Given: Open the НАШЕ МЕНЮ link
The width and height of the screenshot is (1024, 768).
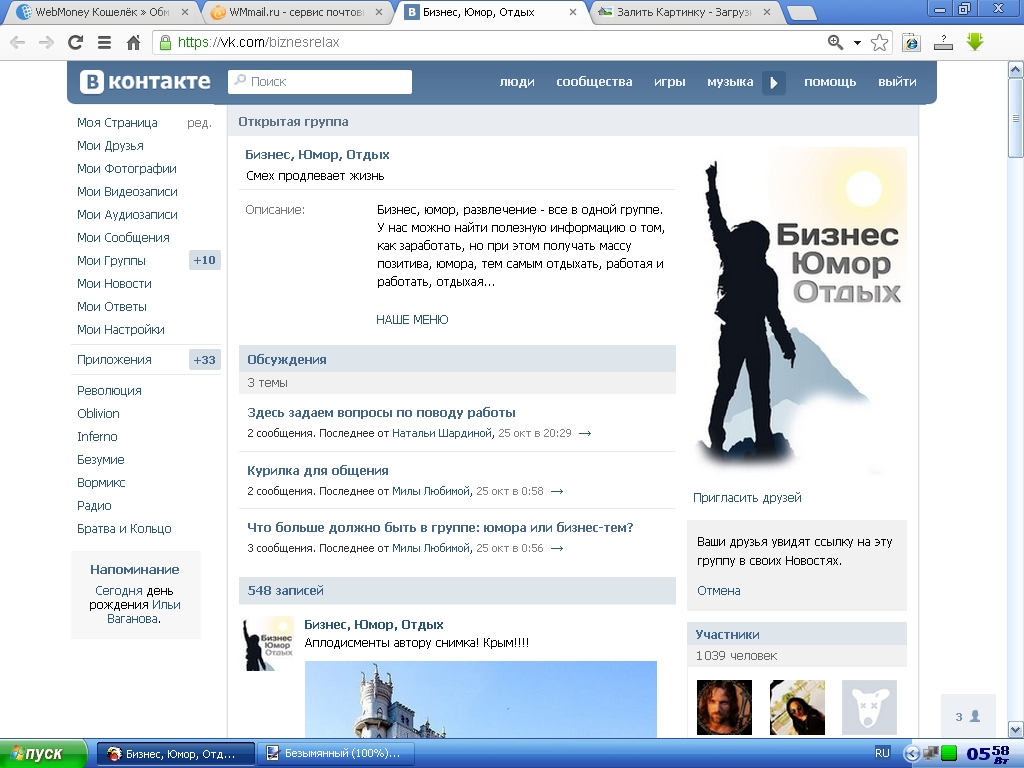Looking at the screenshot, I should point(412,320).
